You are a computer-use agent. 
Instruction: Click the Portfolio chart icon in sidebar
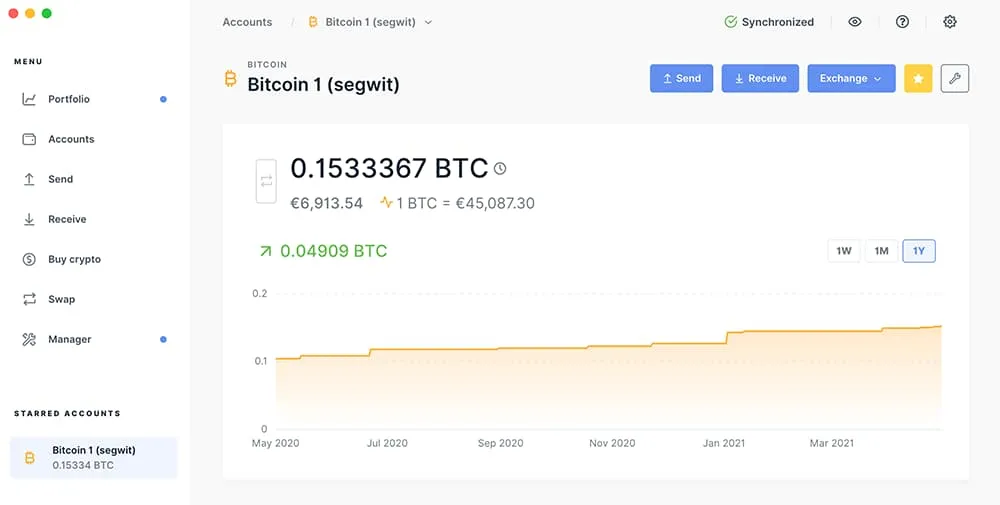[x=29, y=99]
